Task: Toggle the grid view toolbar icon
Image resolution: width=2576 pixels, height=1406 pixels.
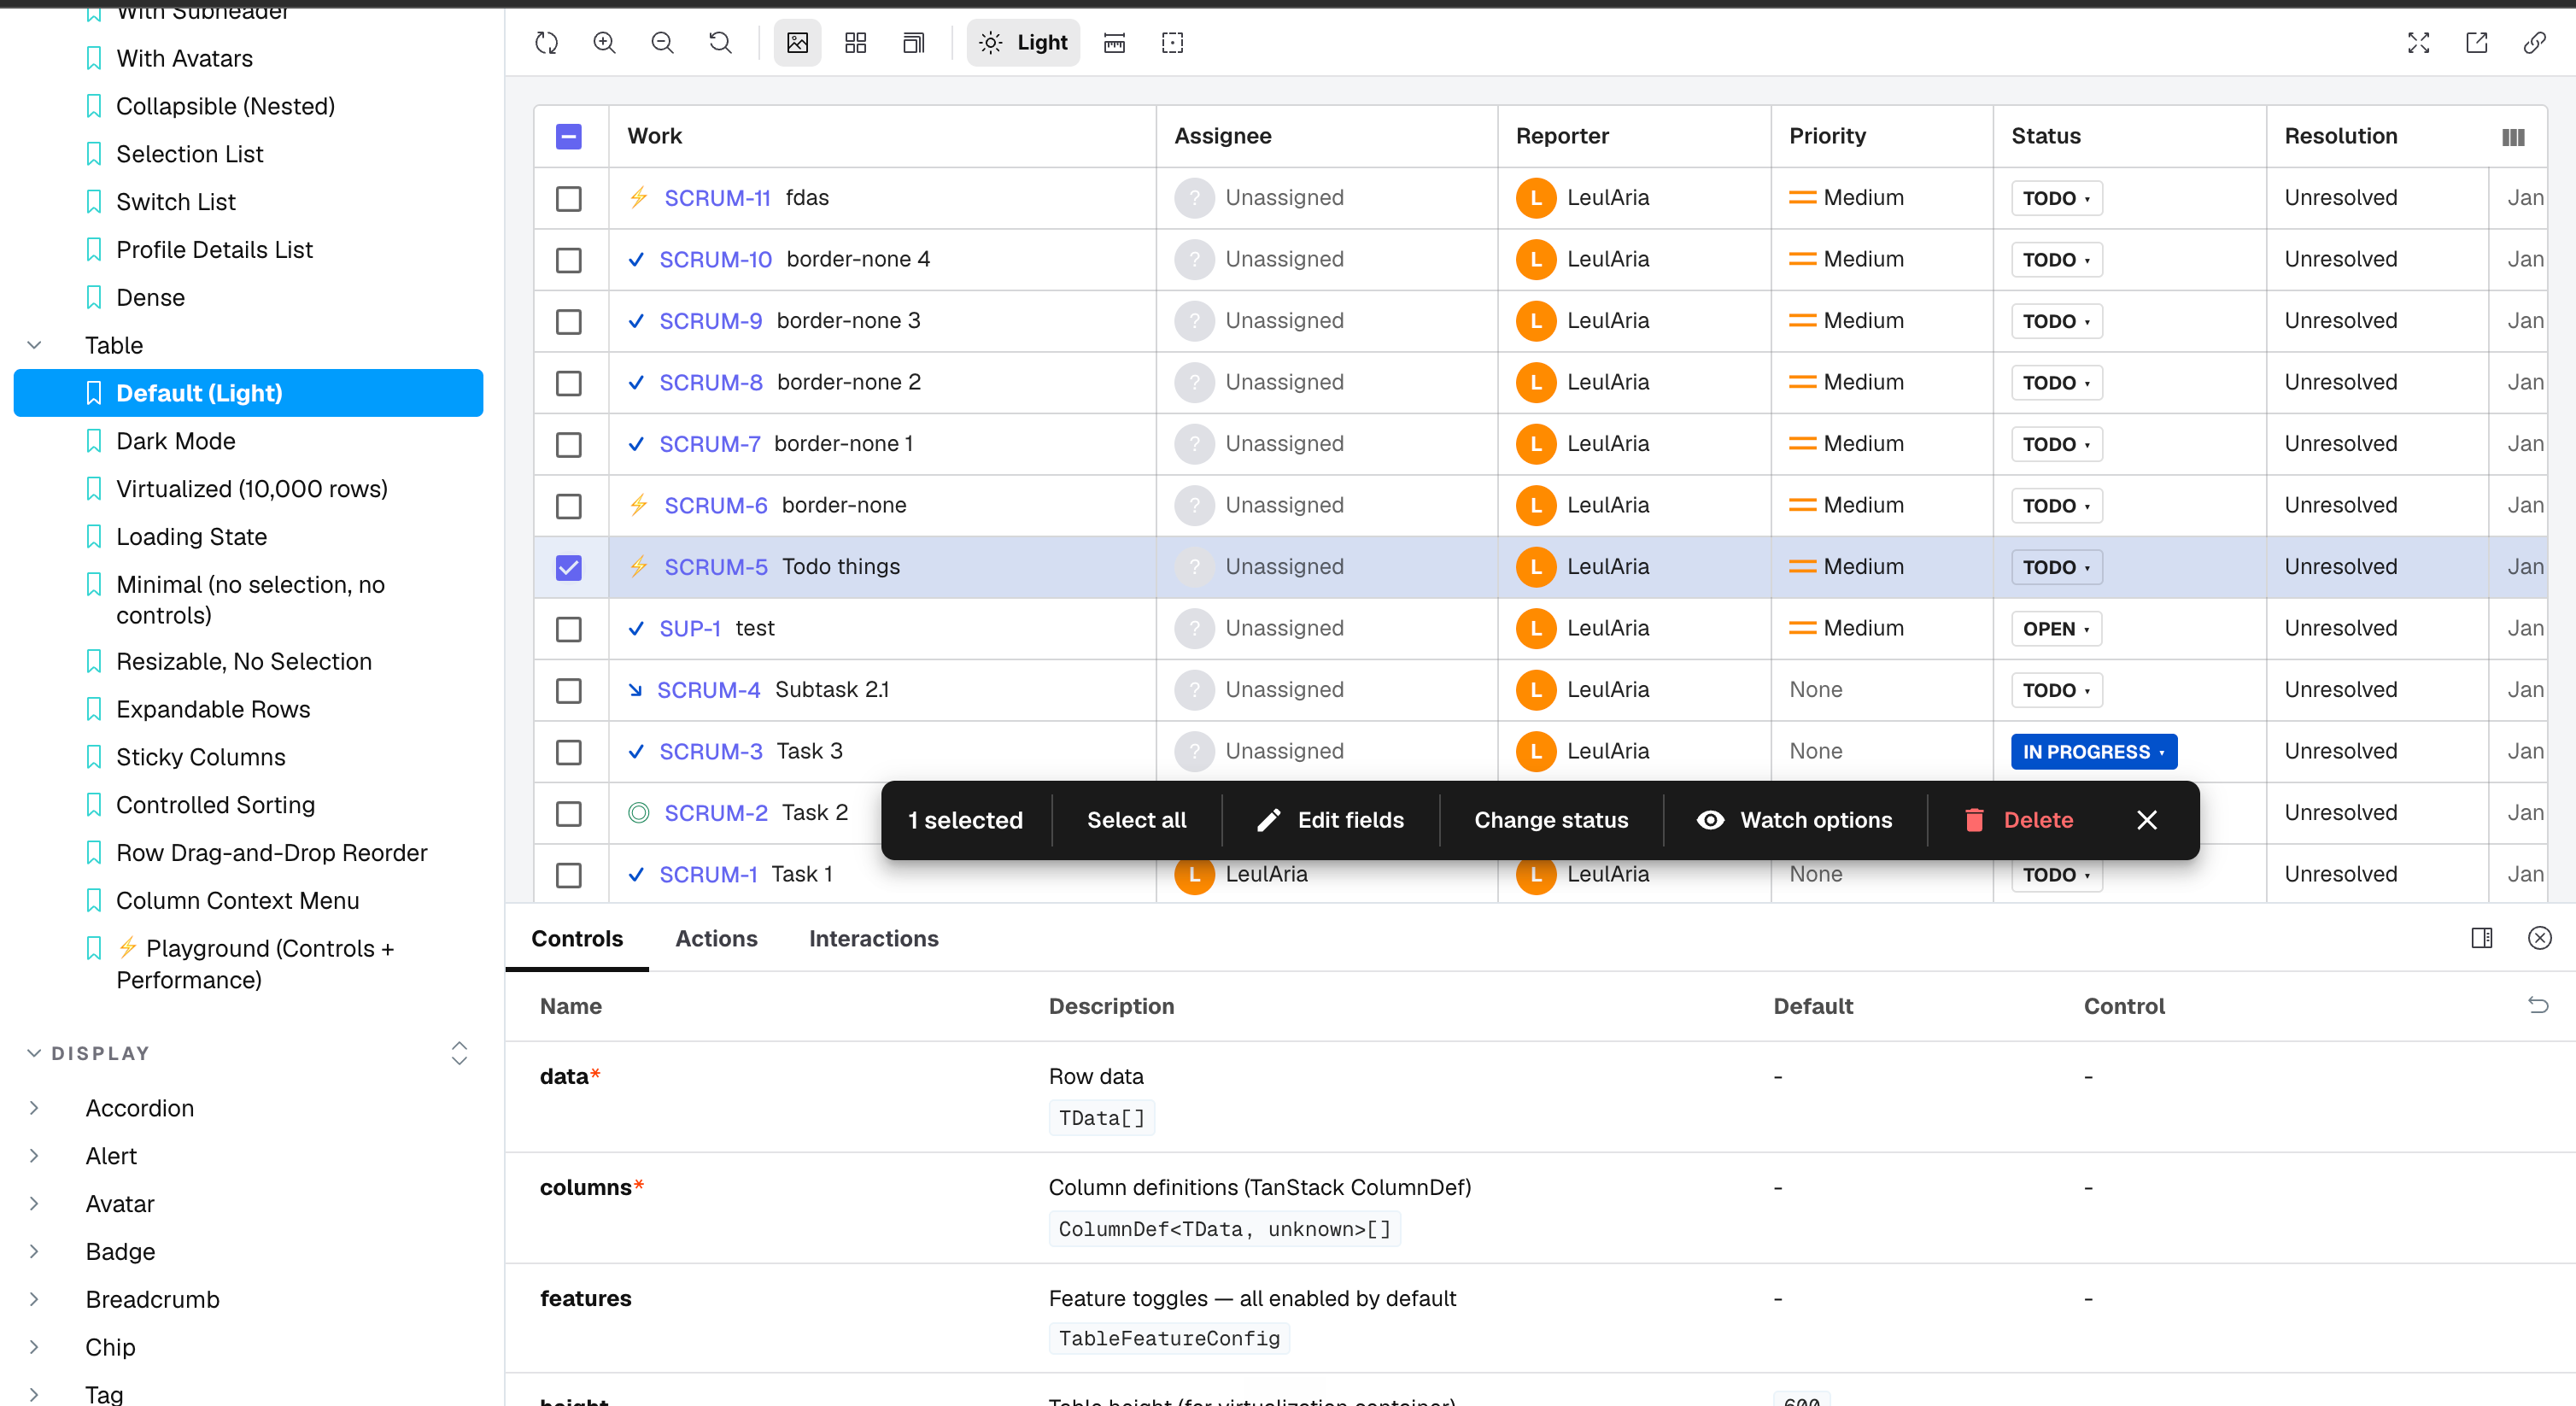Action: coord(855,43)
